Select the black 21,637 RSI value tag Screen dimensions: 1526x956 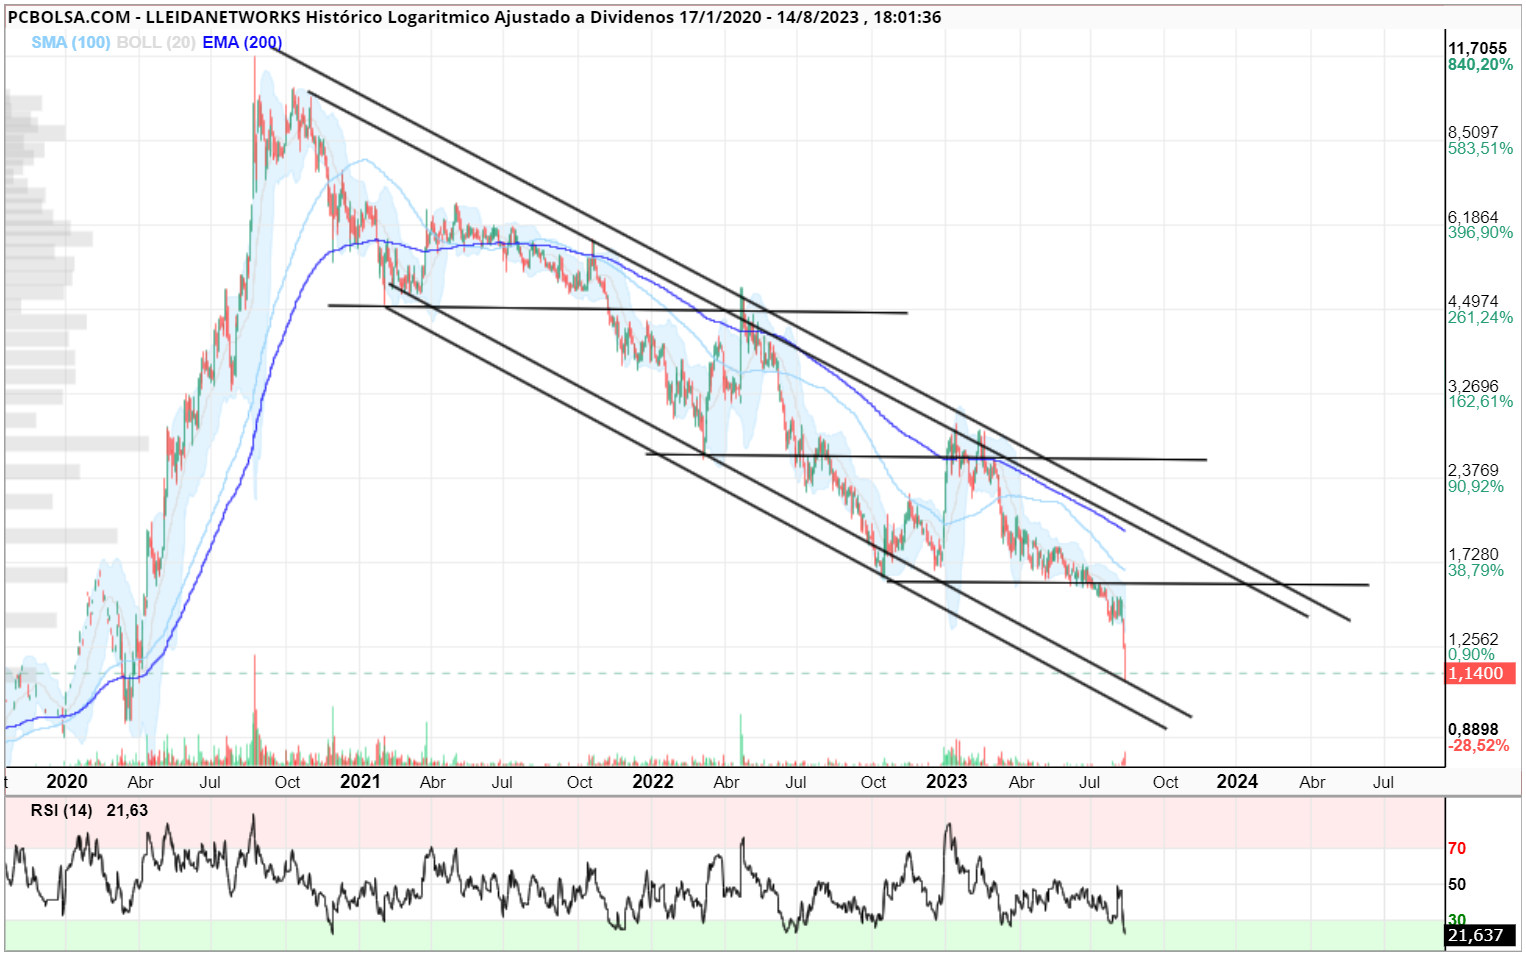[x=1481, y=935]
